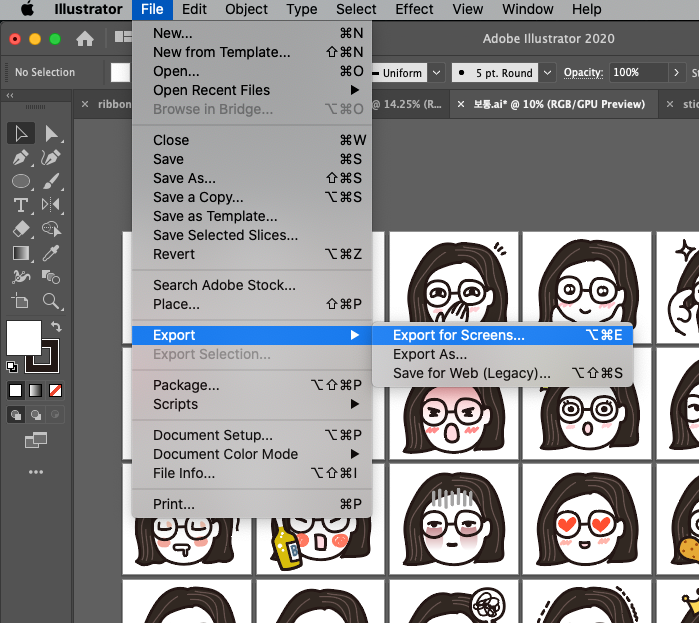699x623 pixels.
Task: Select the Shape Builder tool
Action: click(x=52, y=229)
